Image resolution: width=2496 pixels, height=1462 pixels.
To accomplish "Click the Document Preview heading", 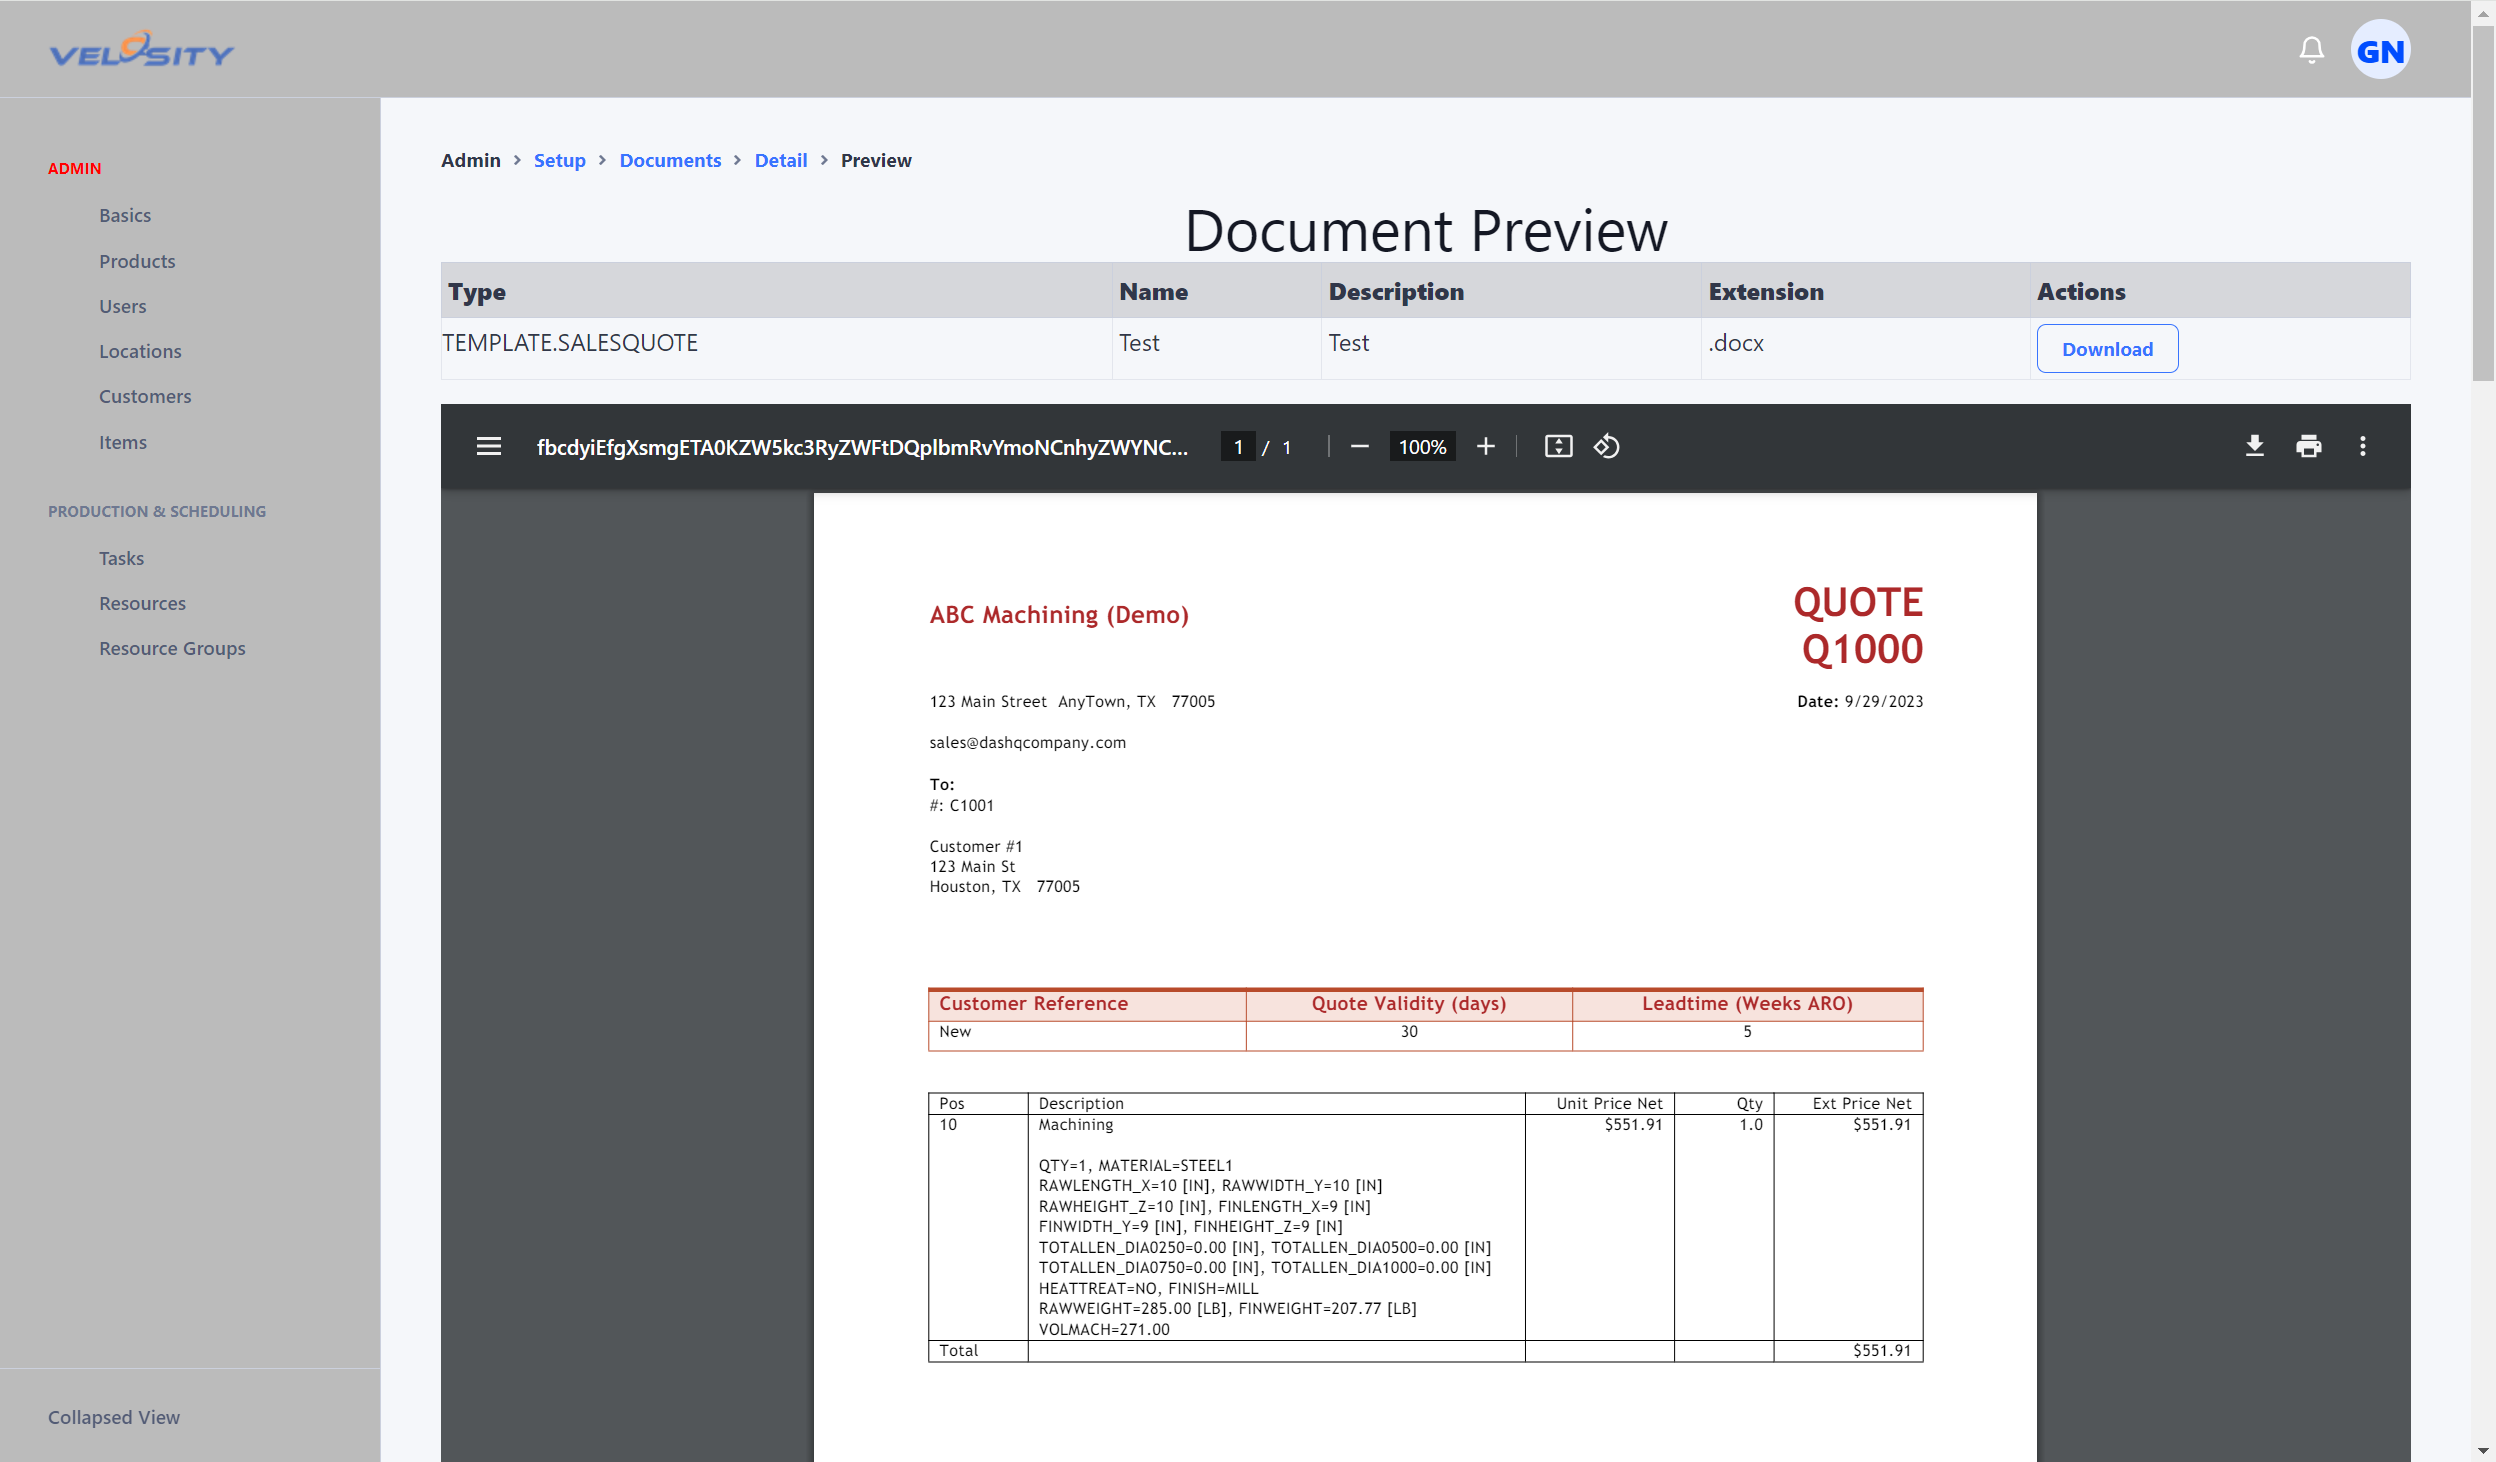I will point(1426,231).
